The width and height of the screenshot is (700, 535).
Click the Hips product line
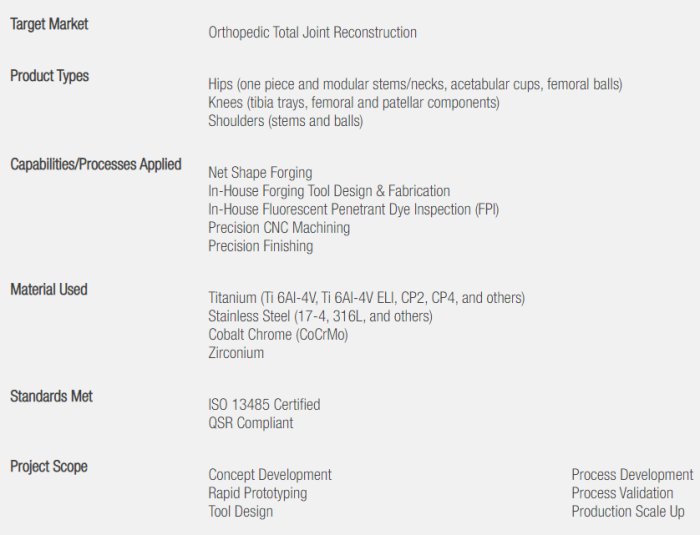[x=415, y=84]
